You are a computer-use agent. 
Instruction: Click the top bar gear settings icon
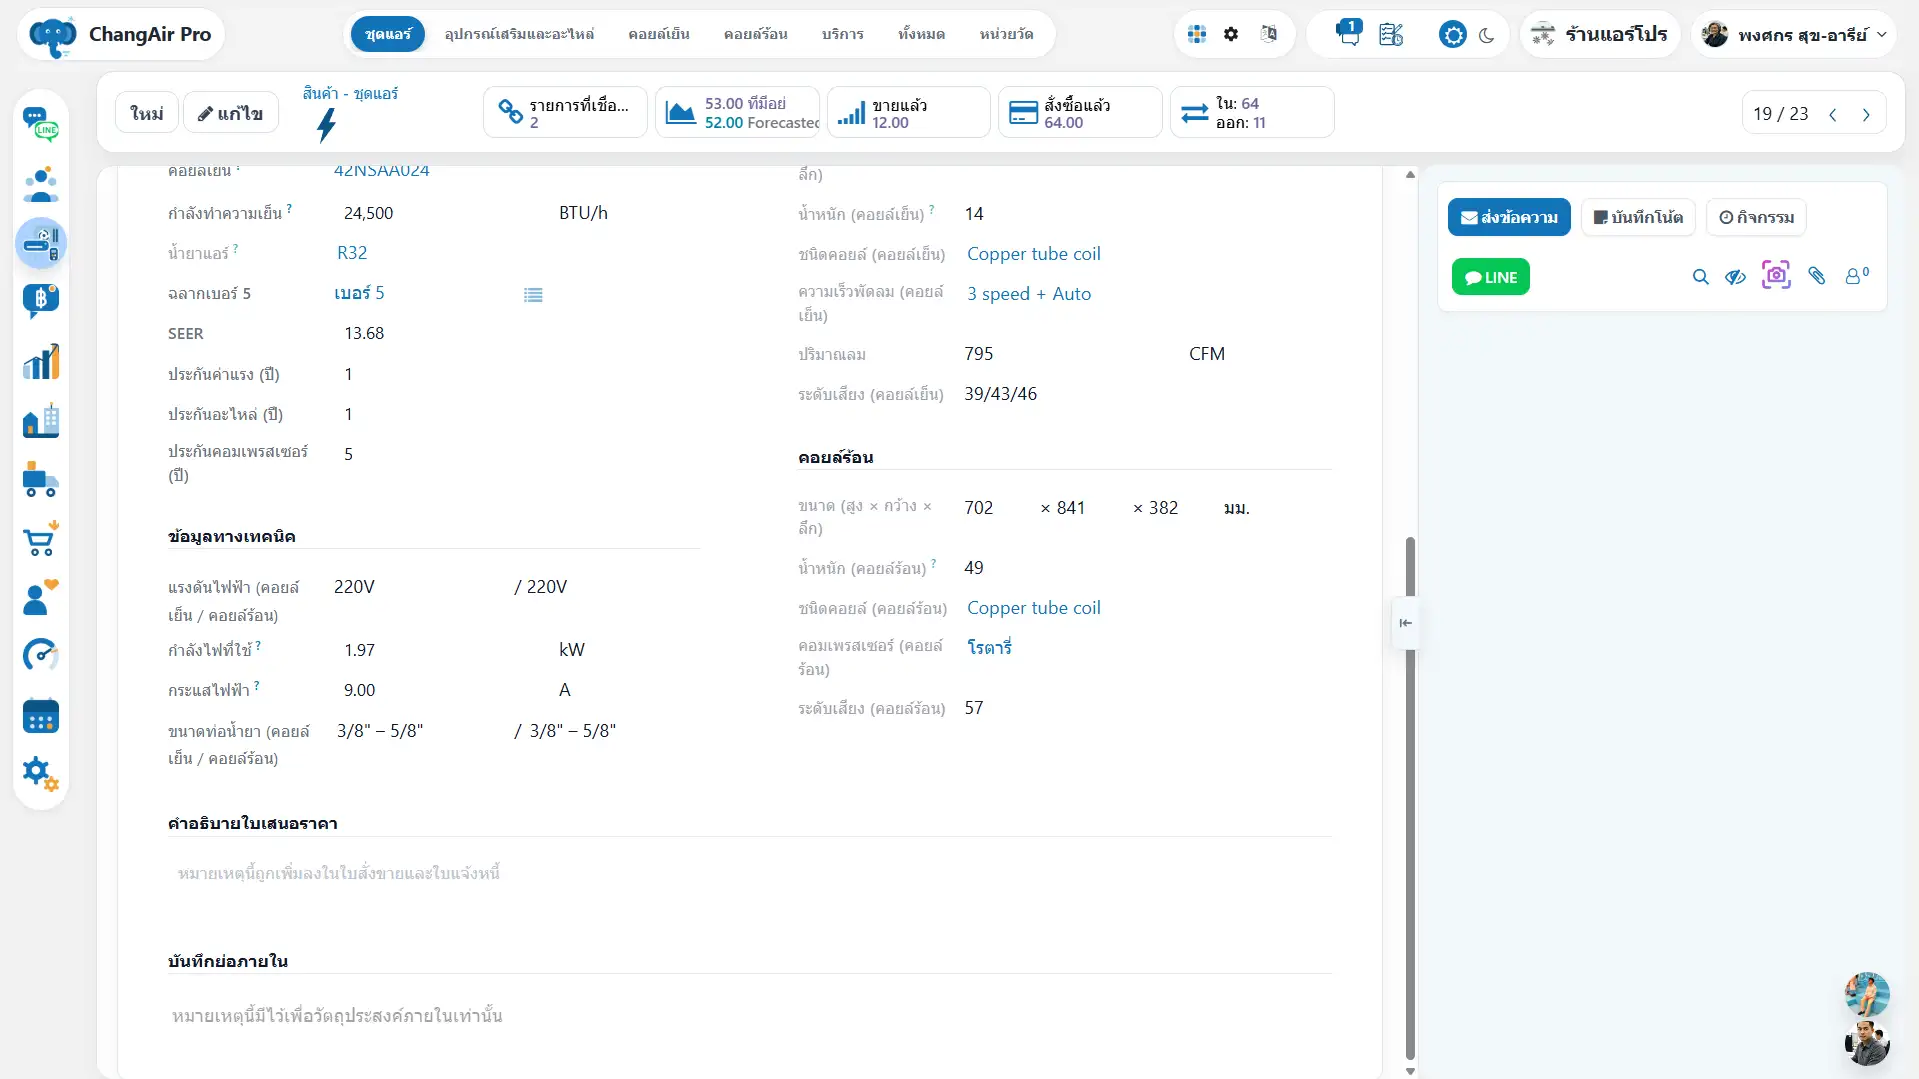click(x=1231, y=34)
